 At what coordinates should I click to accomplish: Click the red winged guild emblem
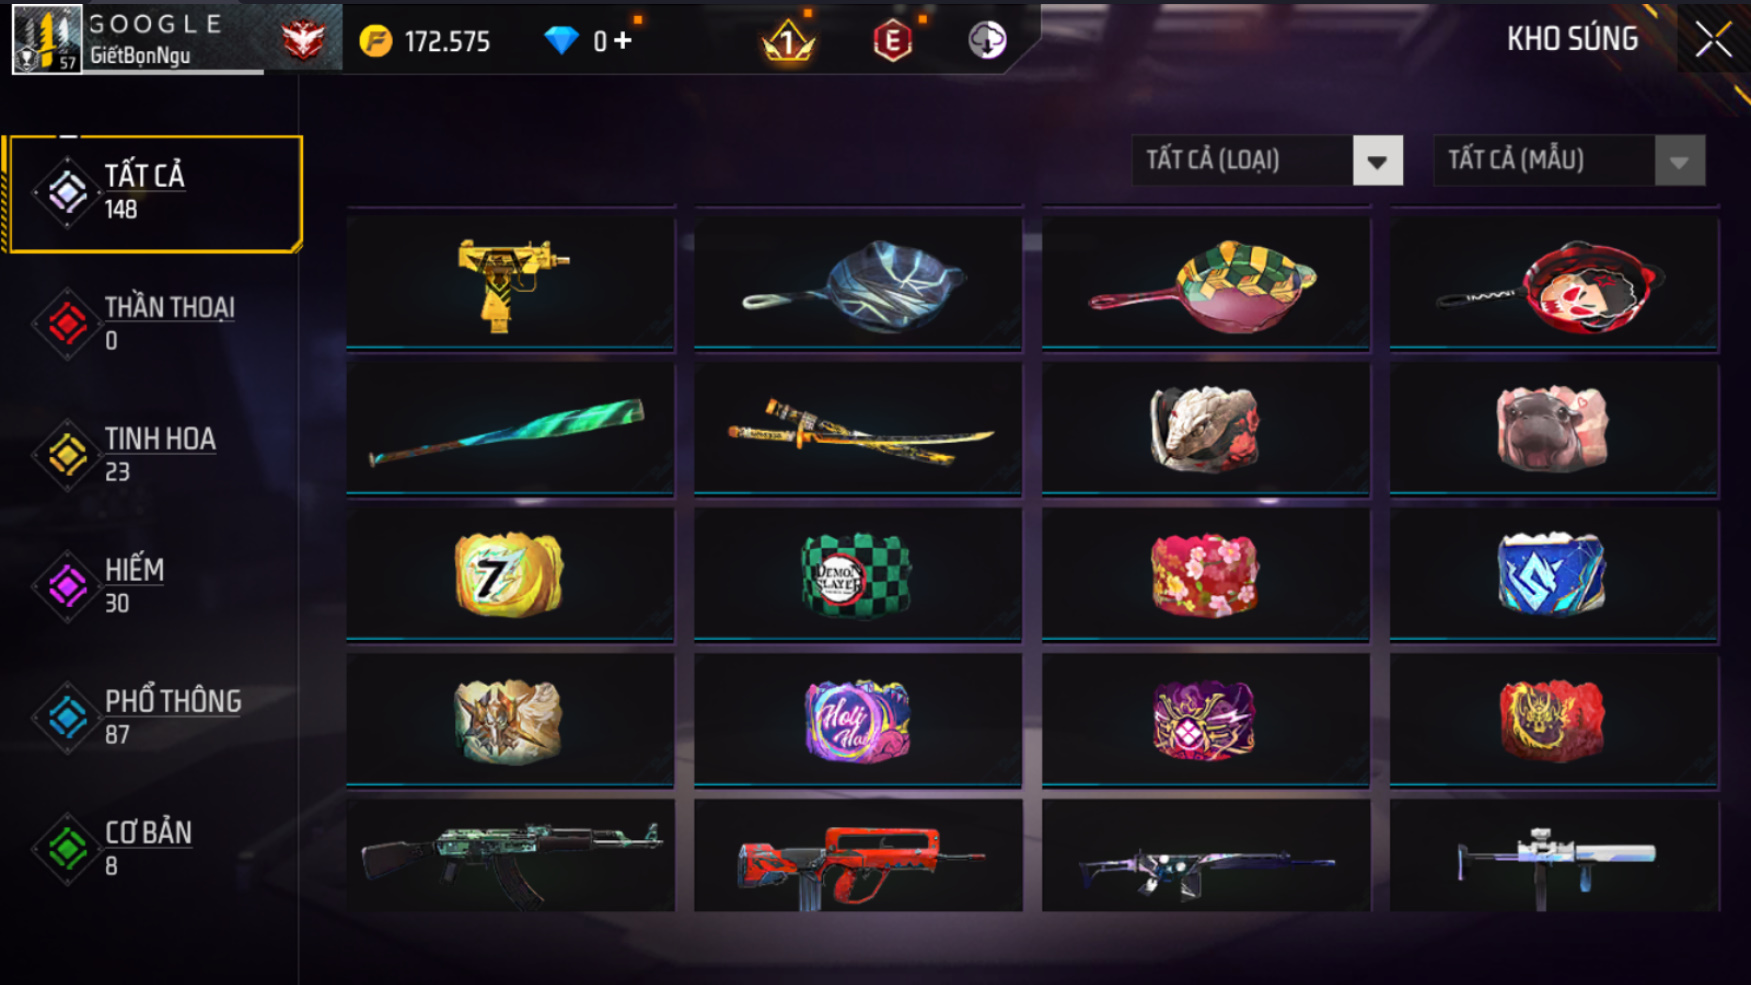pyautogui.click(x=302, y=40)
